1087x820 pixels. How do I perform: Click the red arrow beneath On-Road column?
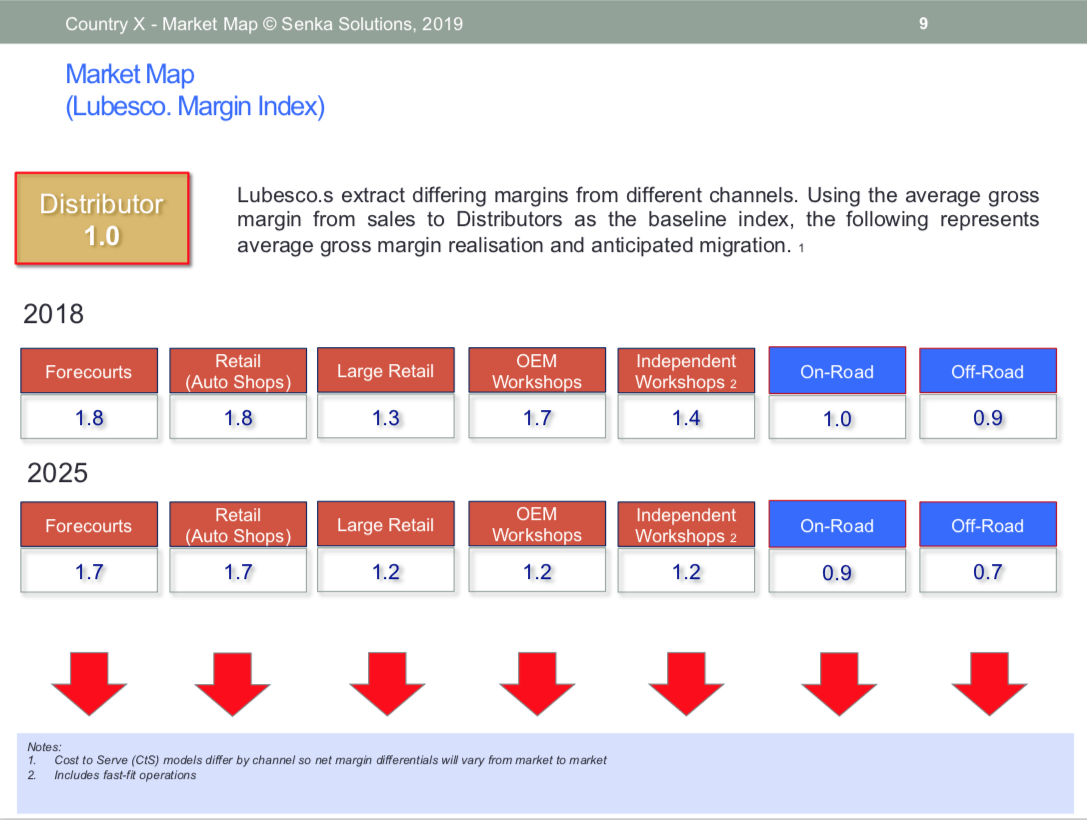pyautogui.click(x=838, y=681)
